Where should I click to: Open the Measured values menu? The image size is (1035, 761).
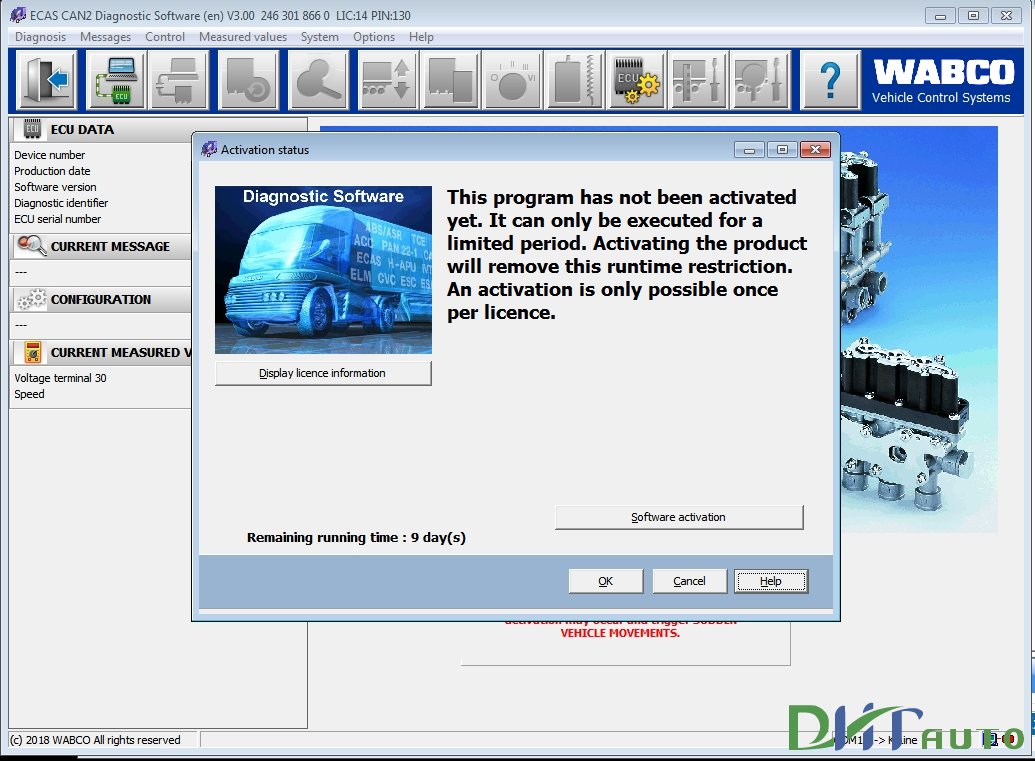pos(242,37)
